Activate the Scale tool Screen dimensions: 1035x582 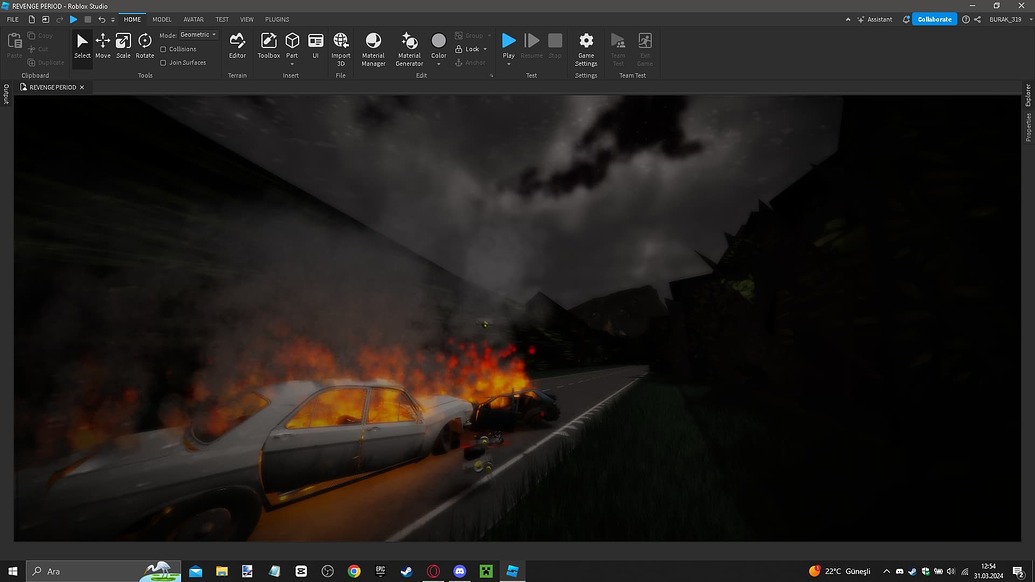tap(123, 42)
